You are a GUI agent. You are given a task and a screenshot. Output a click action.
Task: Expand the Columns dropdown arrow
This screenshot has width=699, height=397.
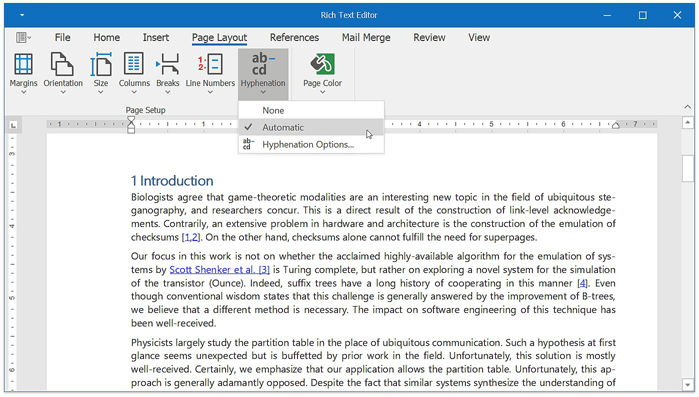134,92
